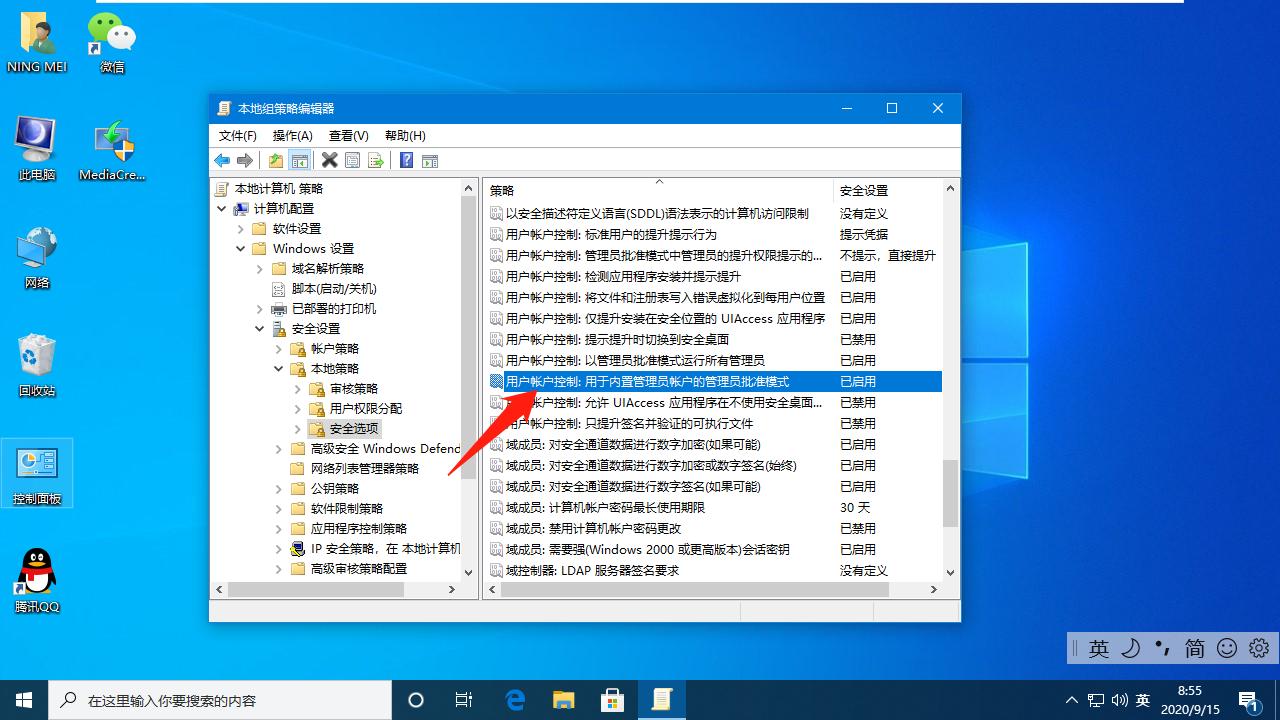This screenshot has width=1280, height=720.
Task: Click the X delete toolbar icon
Action: 330,160
